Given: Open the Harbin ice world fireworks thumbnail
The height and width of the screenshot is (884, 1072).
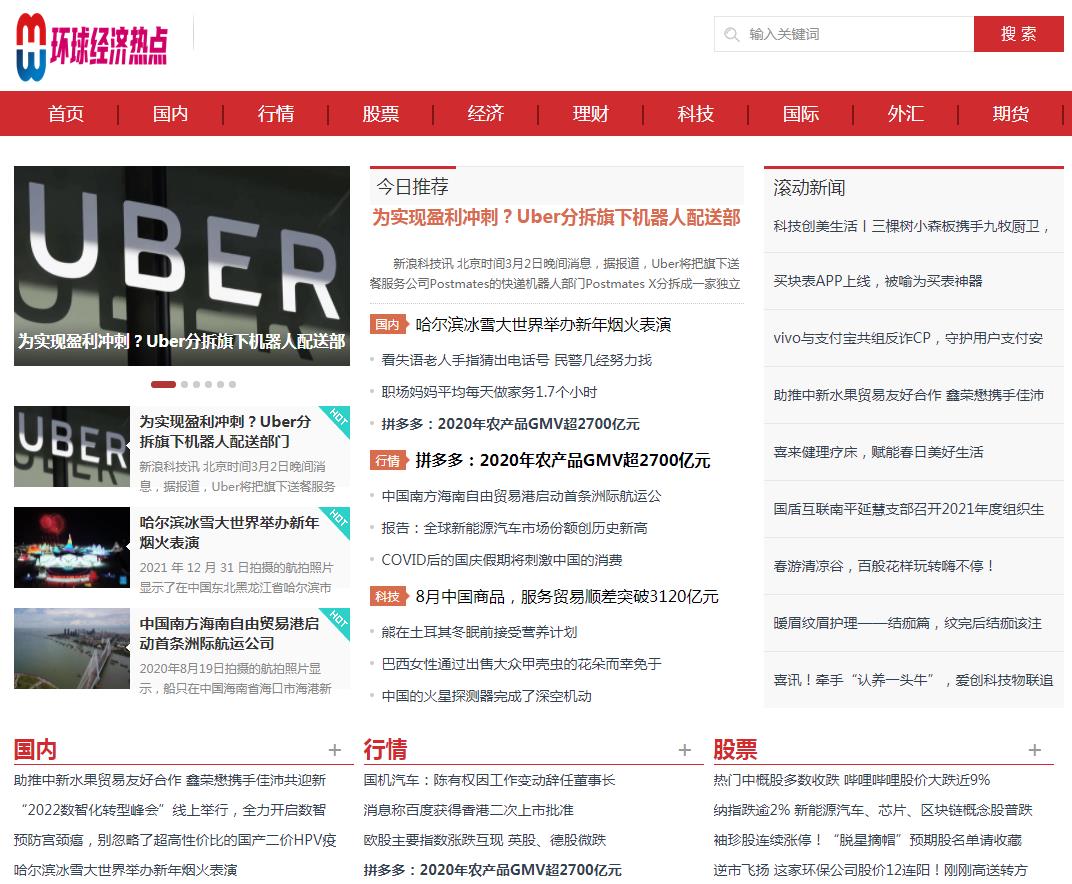Looking at the screenshot, I should [x=72, y=547].
